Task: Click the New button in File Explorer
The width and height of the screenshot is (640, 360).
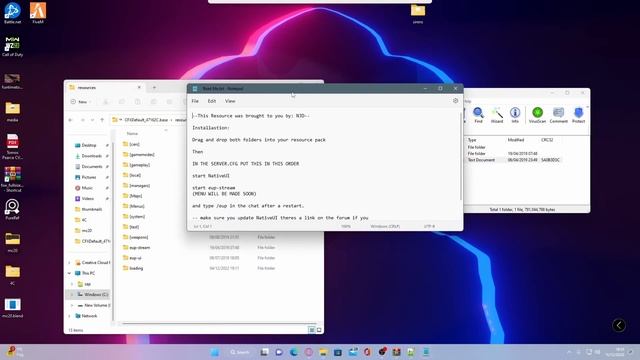Action: click(x=81, y=102)
